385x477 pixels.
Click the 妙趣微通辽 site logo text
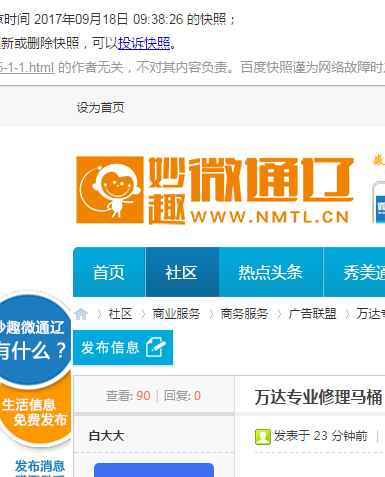(251, 191)
